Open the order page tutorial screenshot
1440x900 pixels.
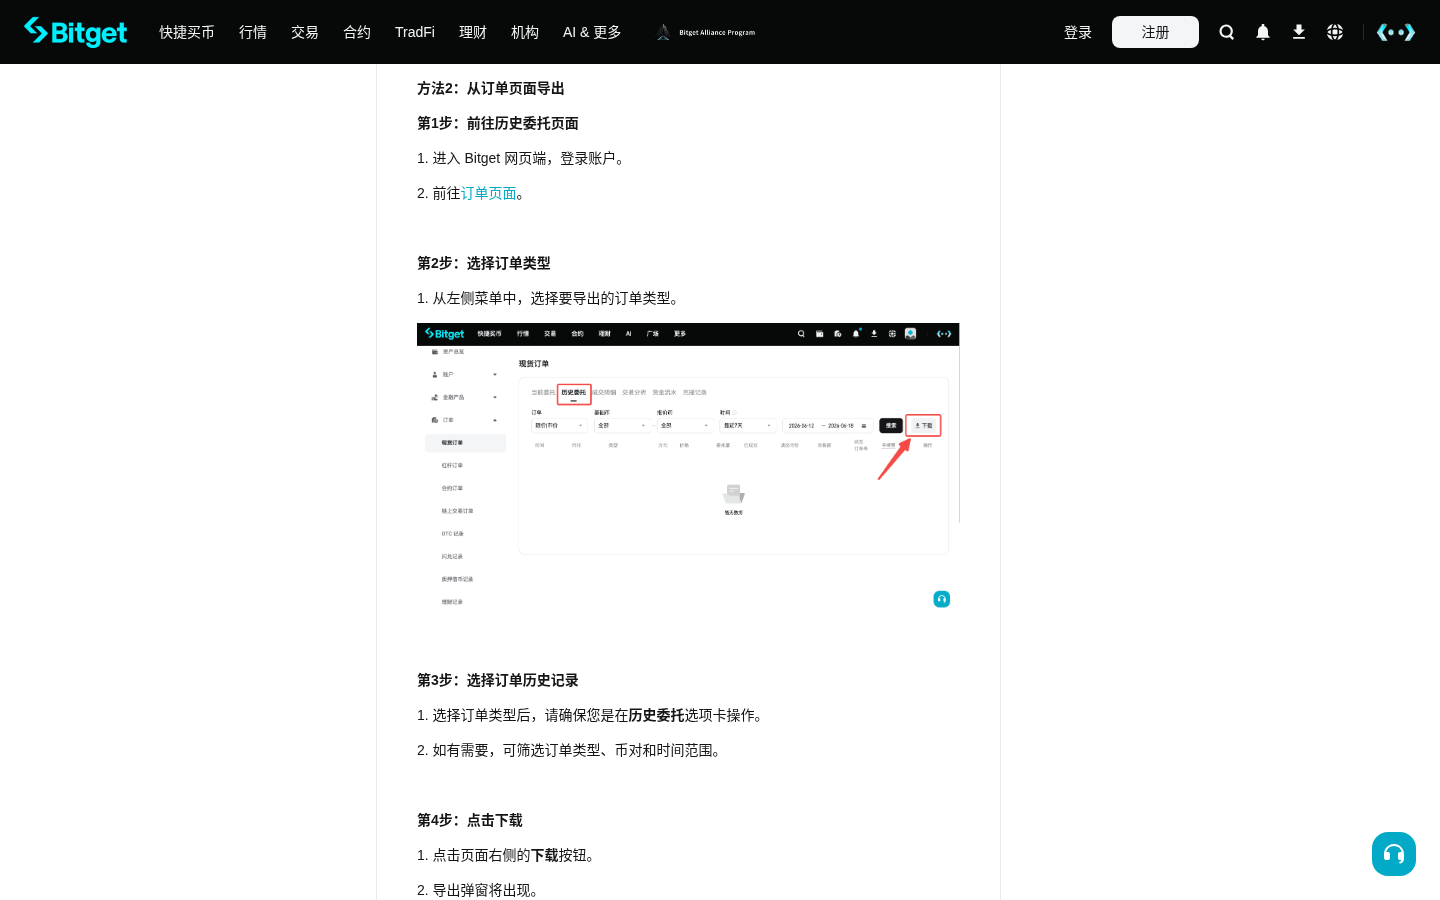pos(688,468)
